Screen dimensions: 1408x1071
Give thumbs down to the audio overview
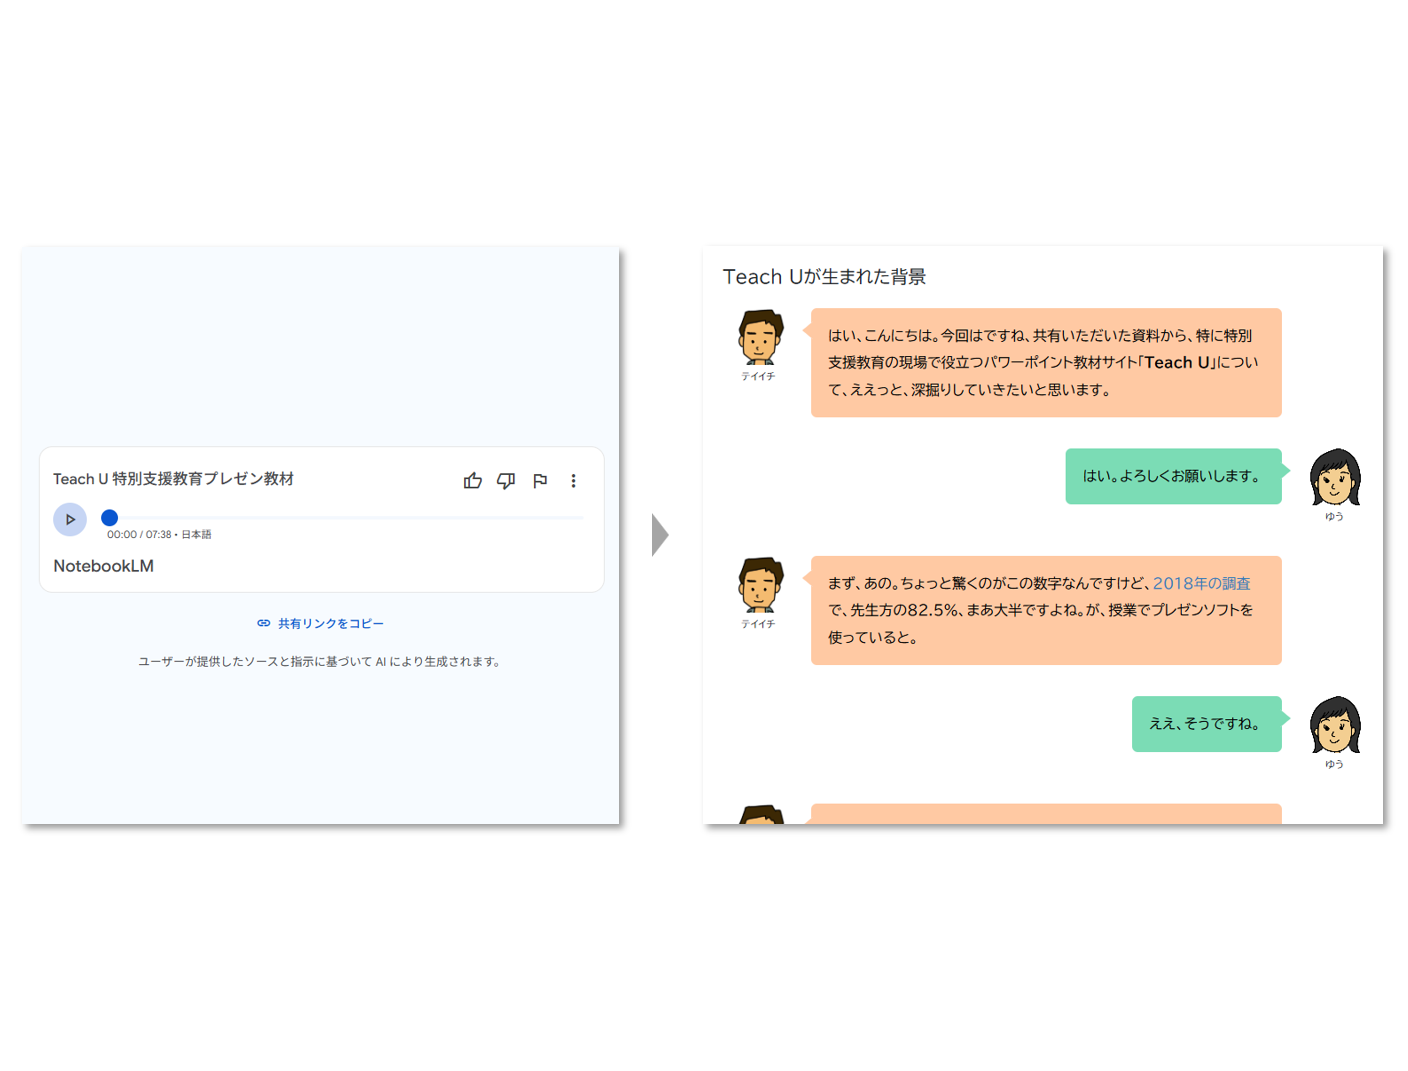(x=506, y=481)
